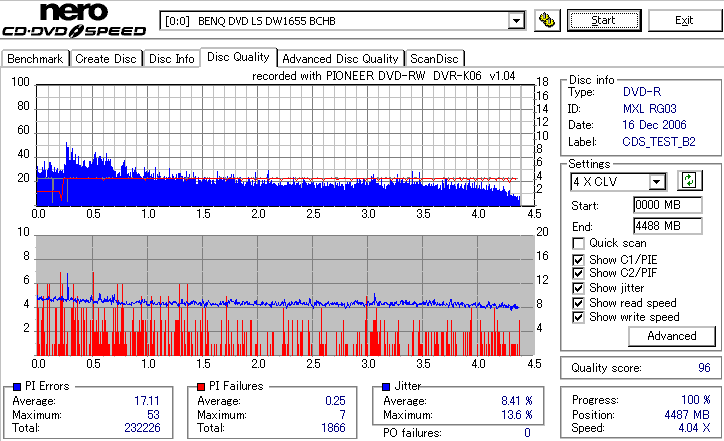This screenshot has height=441, width=724.
Task: Click the disc type value DVD-R
Action: coord(642,92)
